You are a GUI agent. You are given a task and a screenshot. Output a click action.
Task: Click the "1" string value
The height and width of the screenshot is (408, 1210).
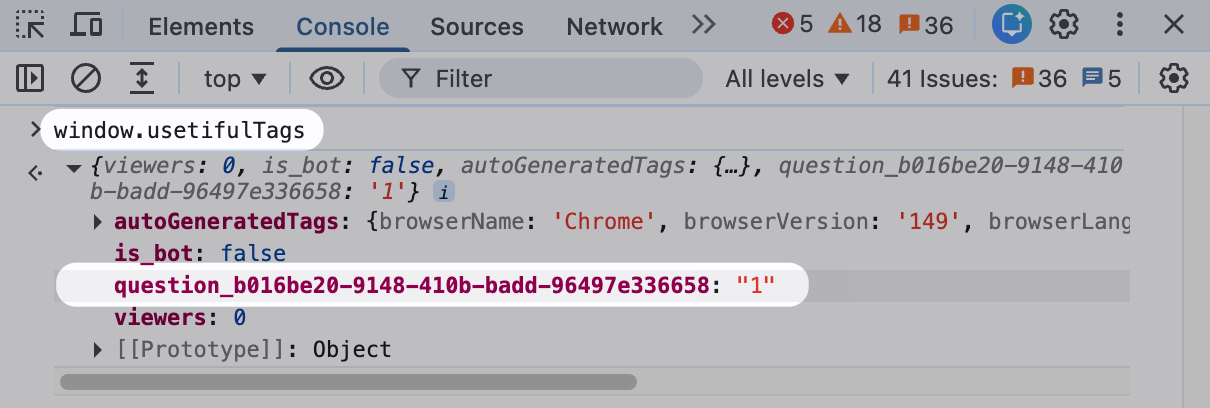757,288
